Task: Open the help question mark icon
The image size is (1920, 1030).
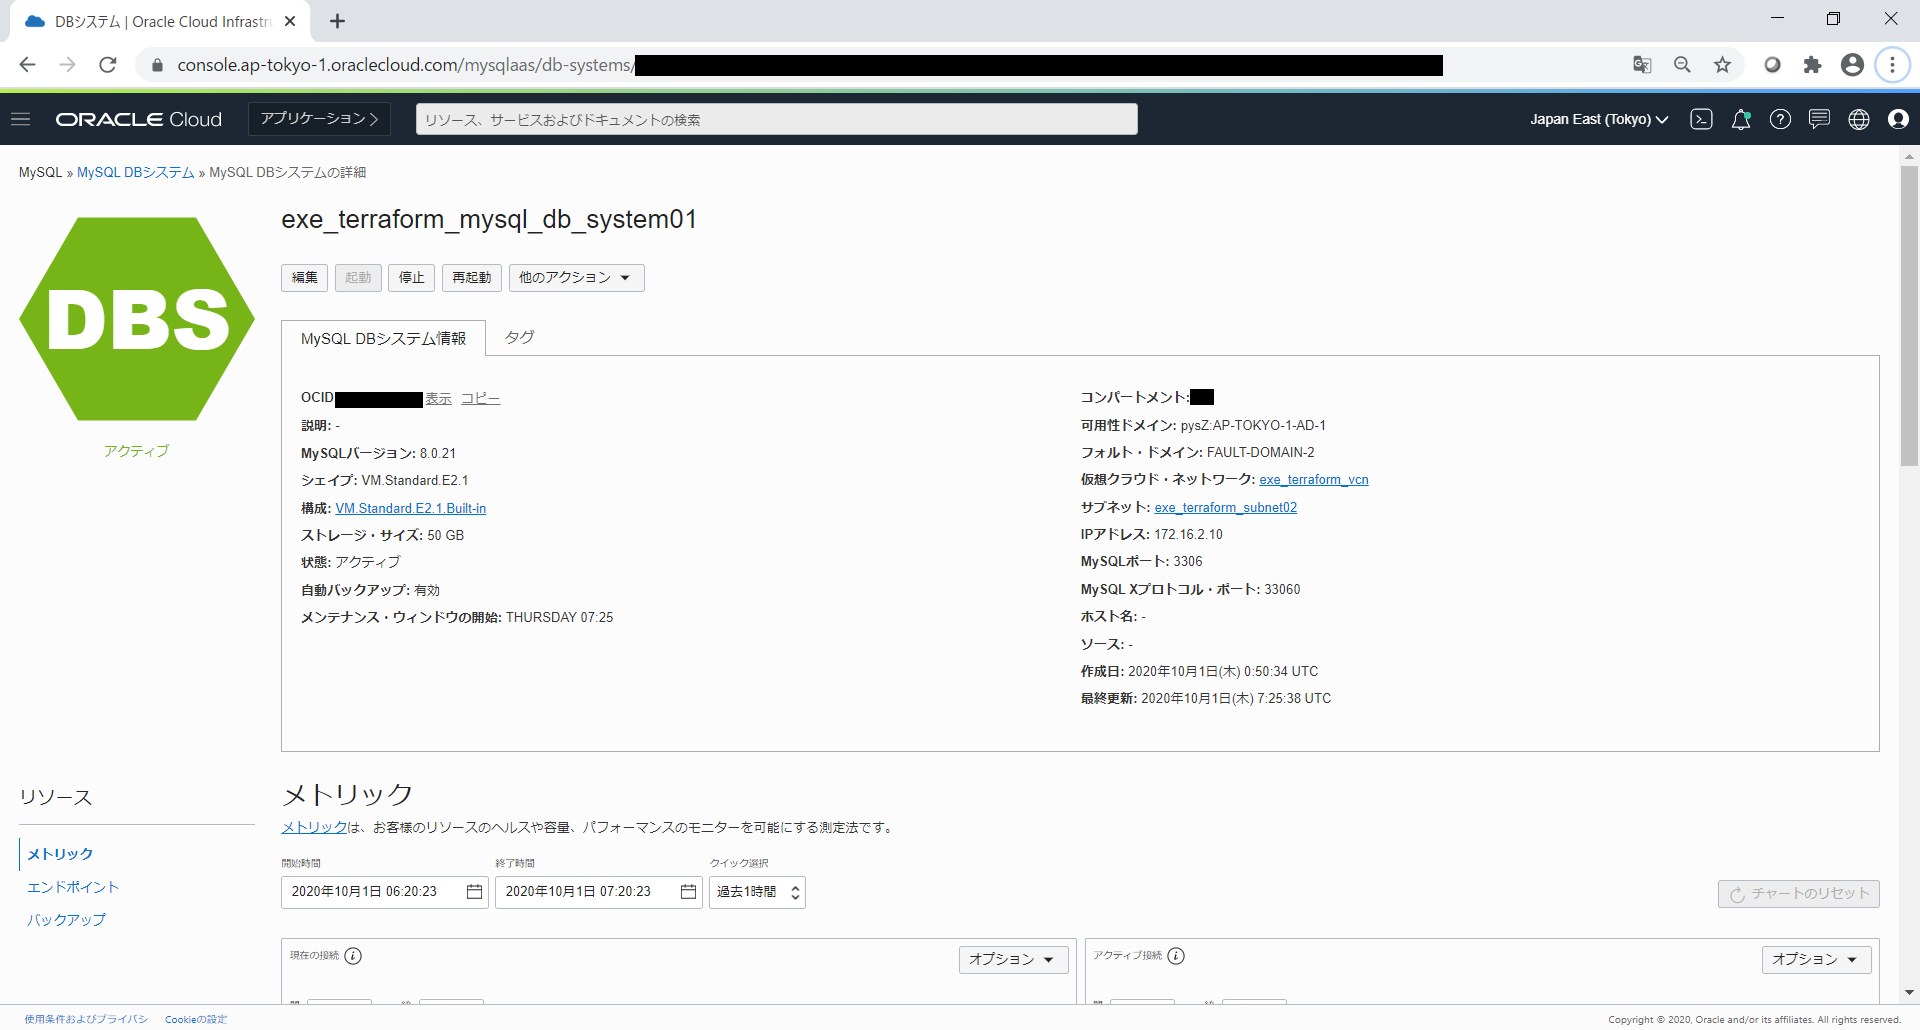Action: click(x=1780, y=119)
